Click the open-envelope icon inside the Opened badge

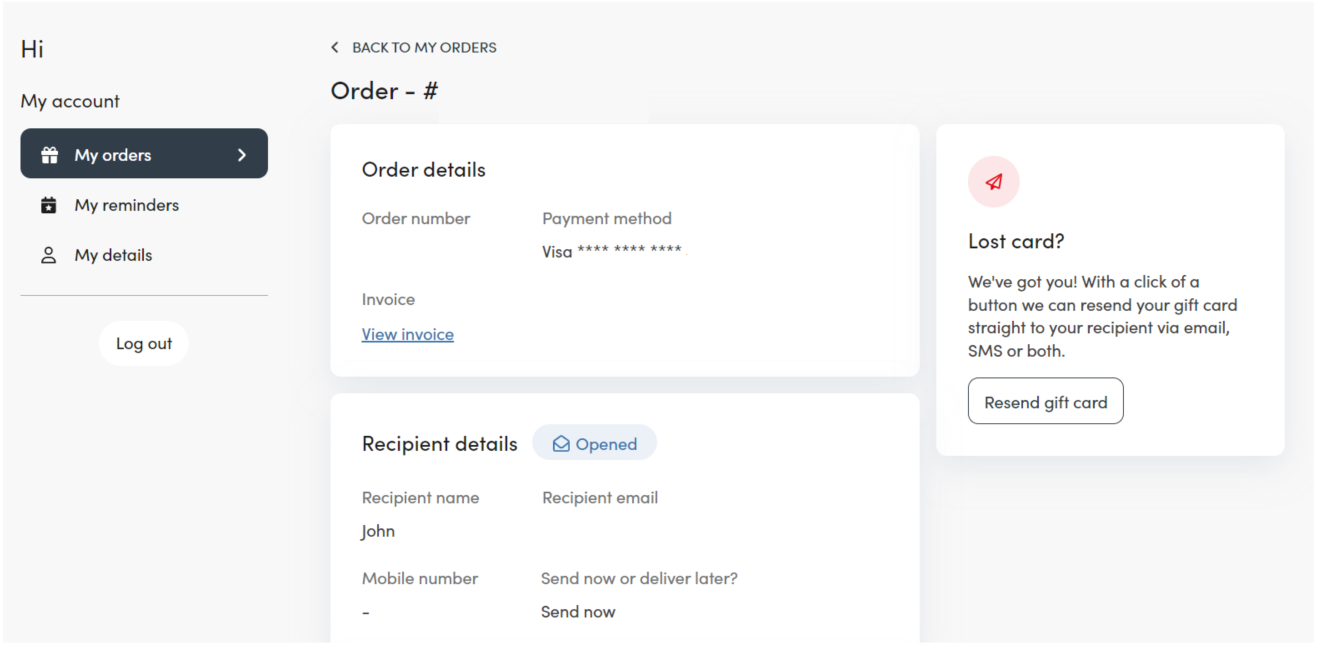562,443
